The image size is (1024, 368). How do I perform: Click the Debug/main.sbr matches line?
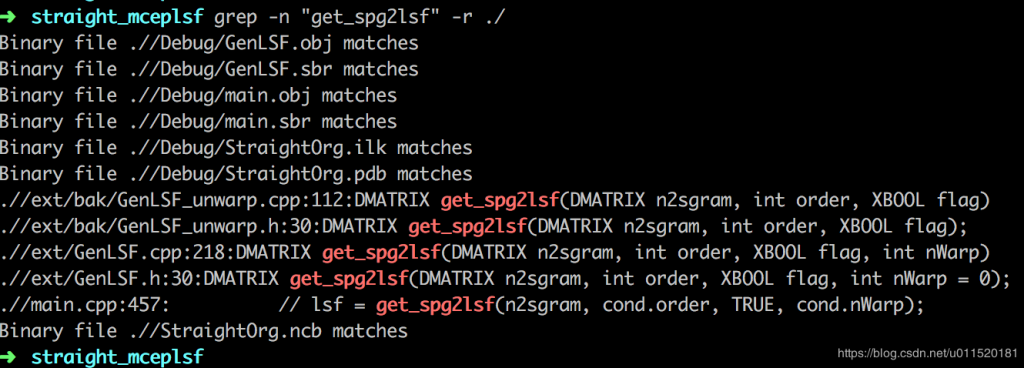pyautogui.click(x=199, y=121)
